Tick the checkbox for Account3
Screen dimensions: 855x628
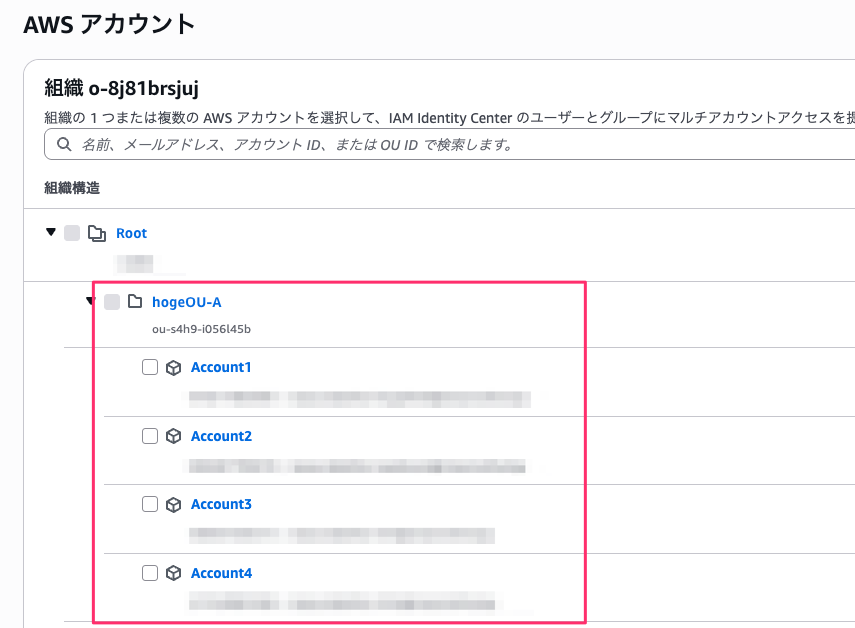point(150,504)
